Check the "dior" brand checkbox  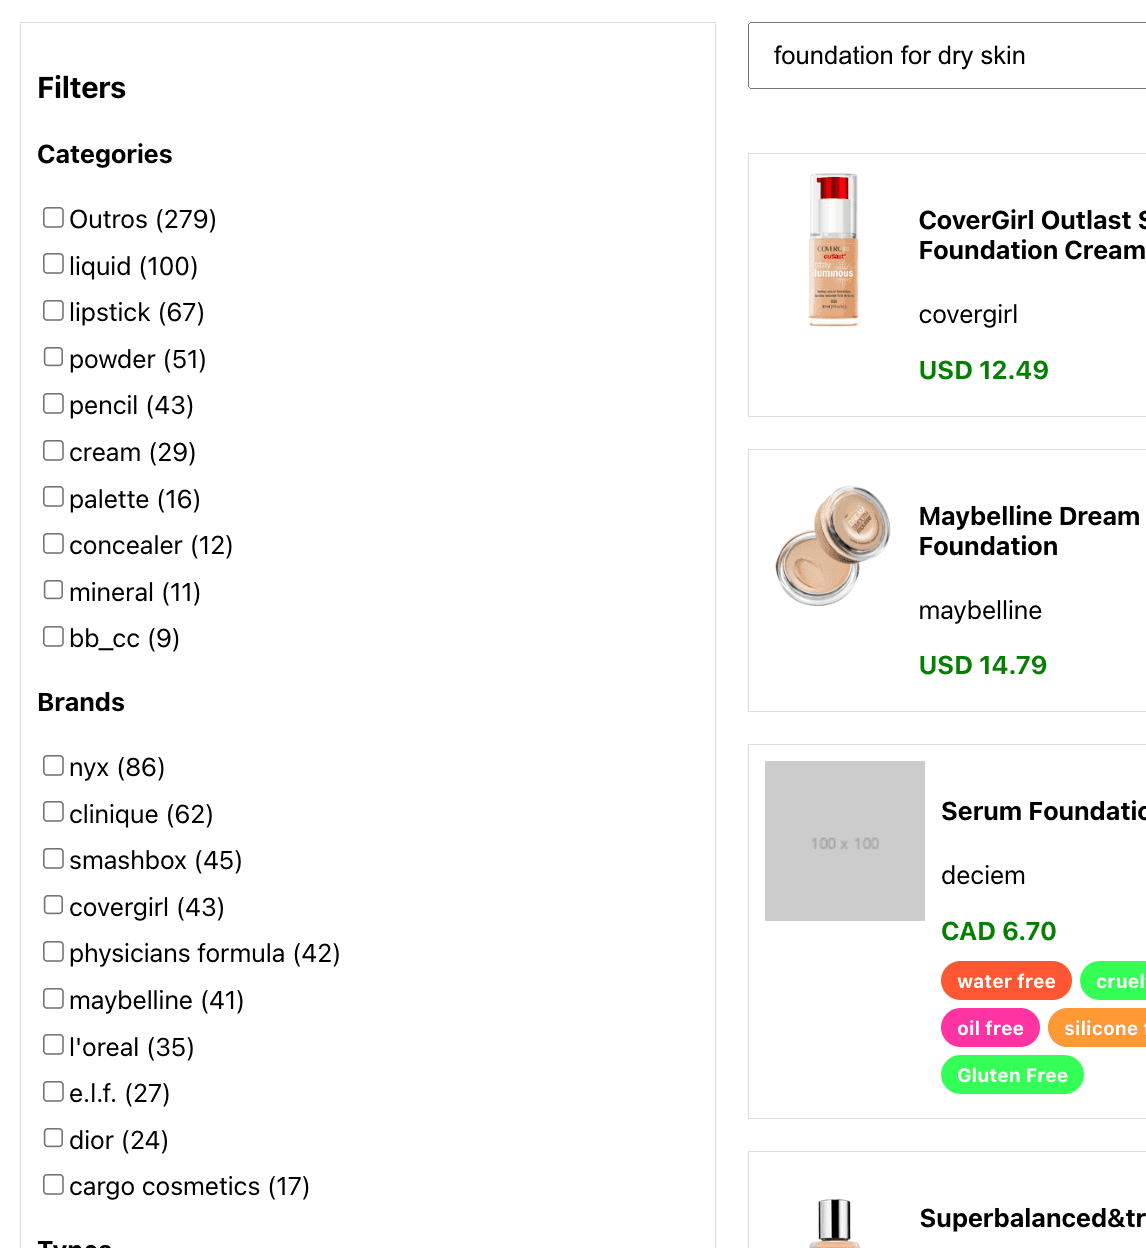pos(53,1137)
